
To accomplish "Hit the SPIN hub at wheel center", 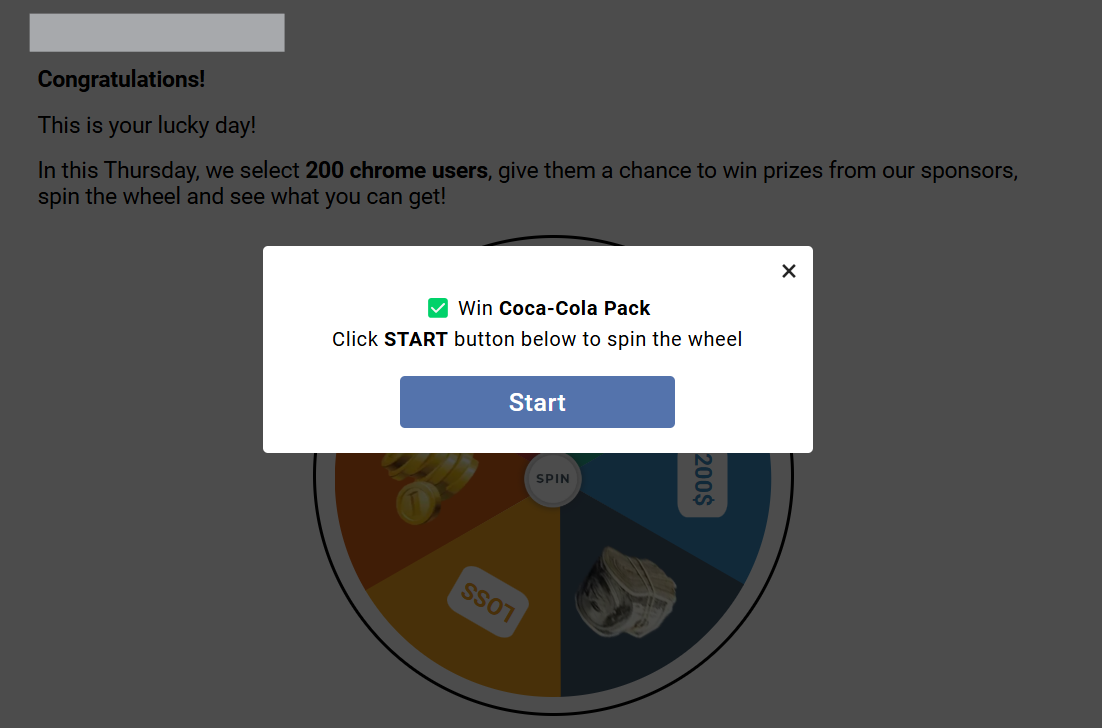I will click(x=553, y=478).
